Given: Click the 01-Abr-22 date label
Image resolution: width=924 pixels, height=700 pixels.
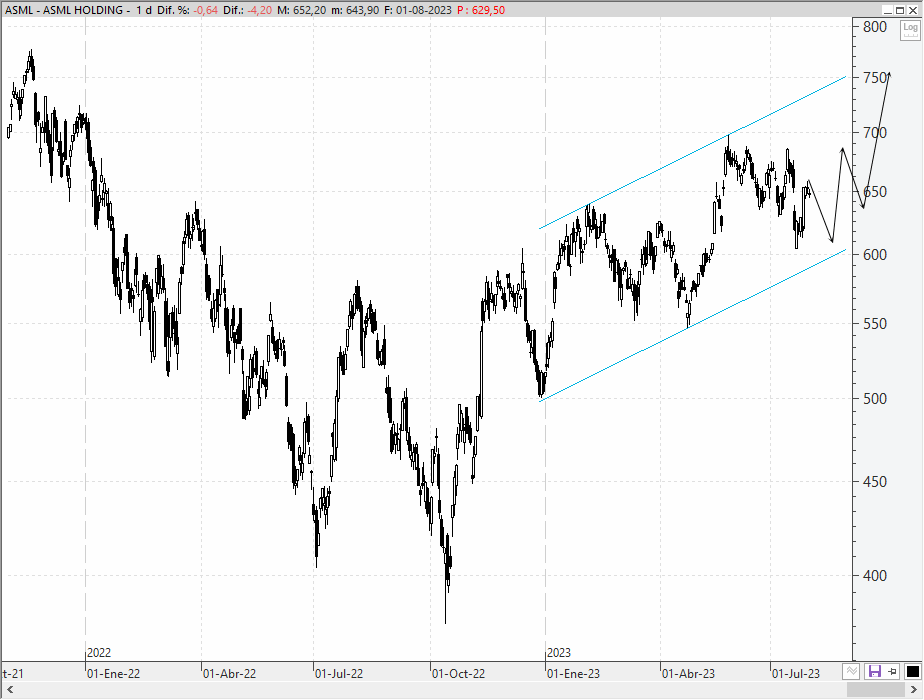Looking at the screenshot, I should [x=229, y=673].
